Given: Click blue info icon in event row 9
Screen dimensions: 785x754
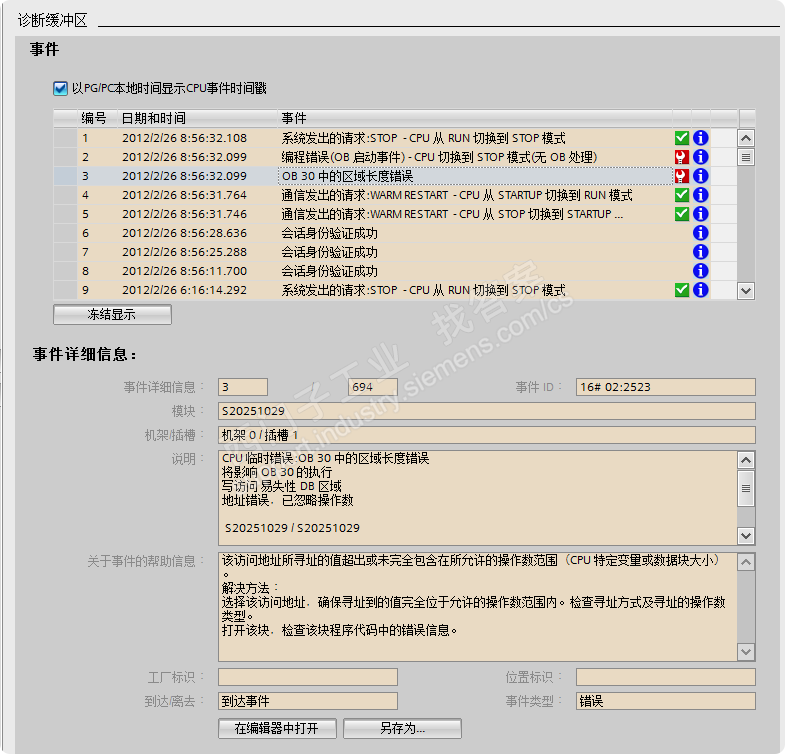Looking at the screenshot, I should [700, 290].
